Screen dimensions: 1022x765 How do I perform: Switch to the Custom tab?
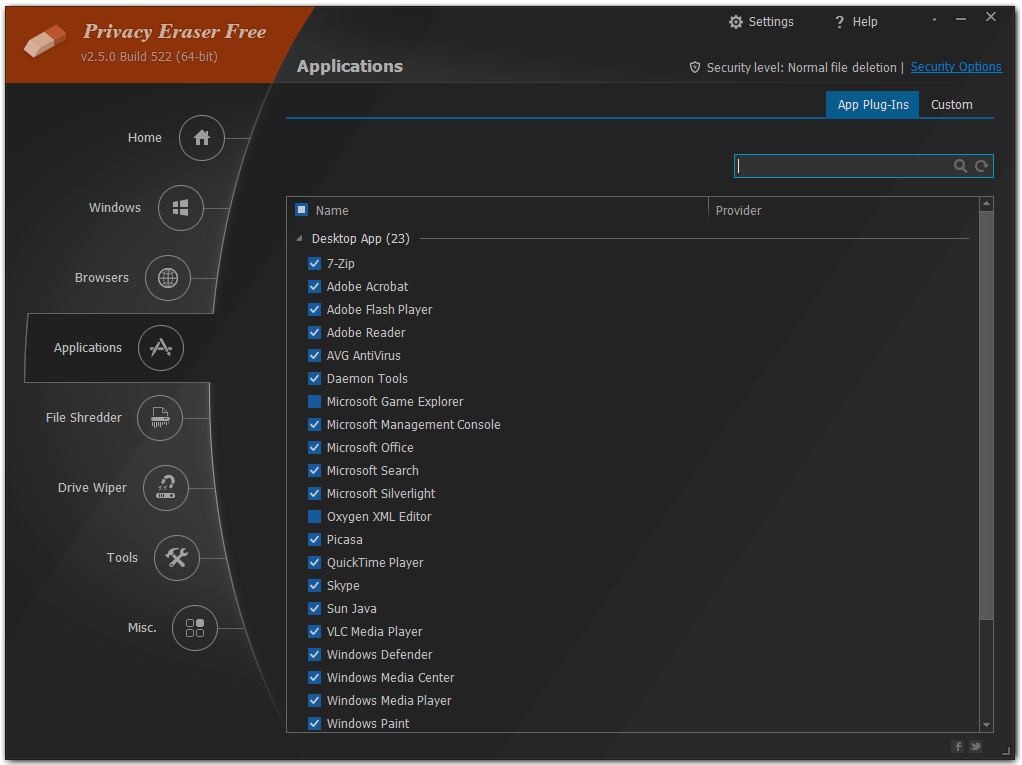[951, 104]
